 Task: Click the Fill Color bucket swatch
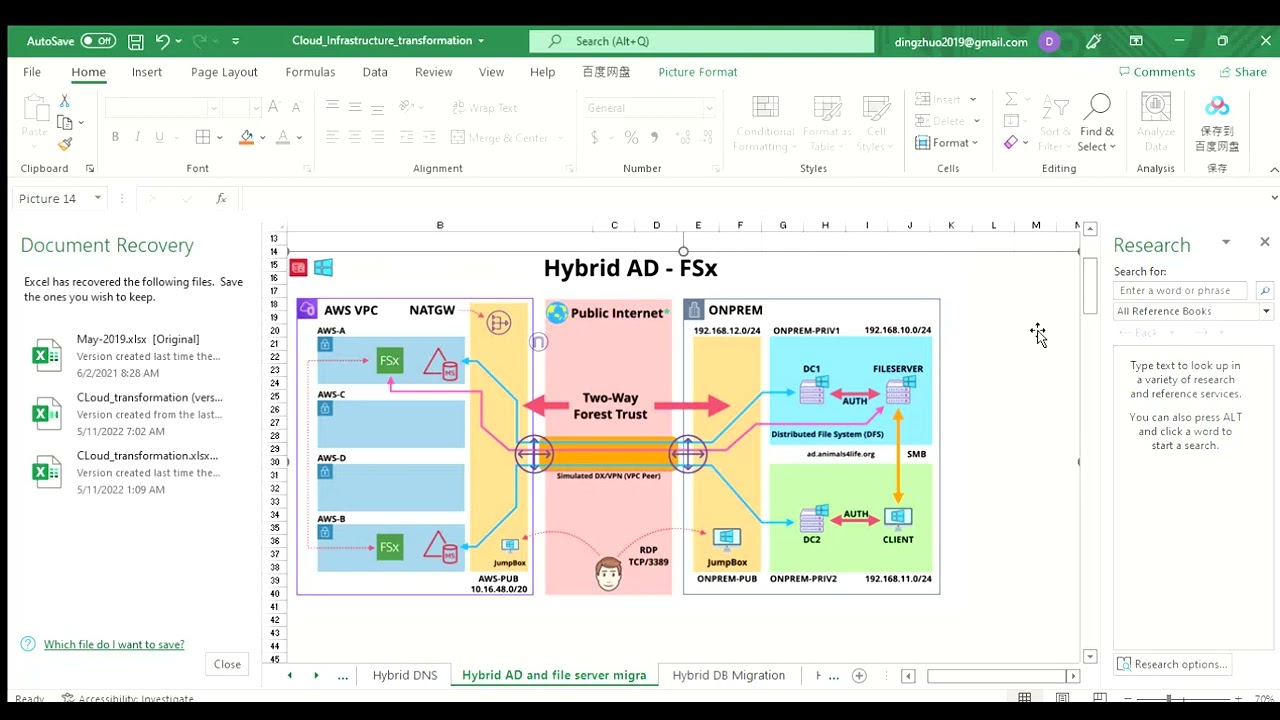coord(247,137)
